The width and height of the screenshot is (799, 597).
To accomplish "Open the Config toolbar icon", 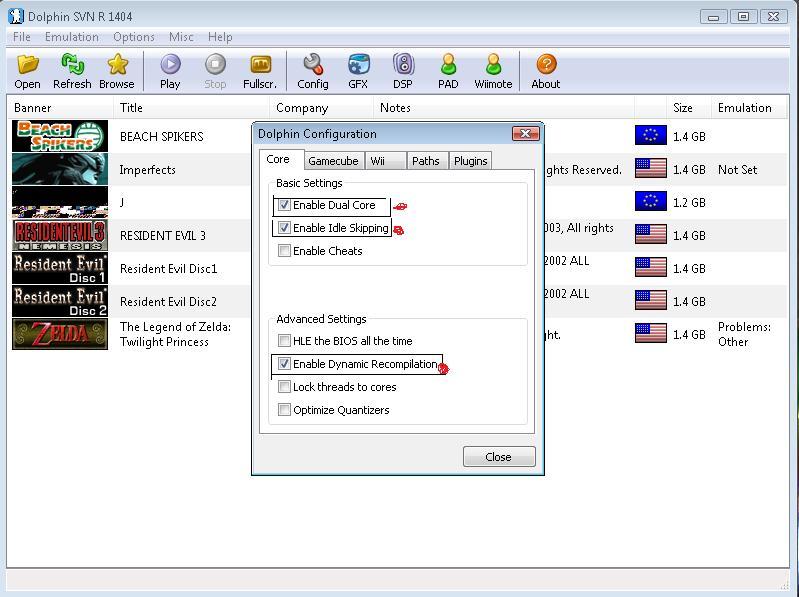I will (x=313, y=64).
